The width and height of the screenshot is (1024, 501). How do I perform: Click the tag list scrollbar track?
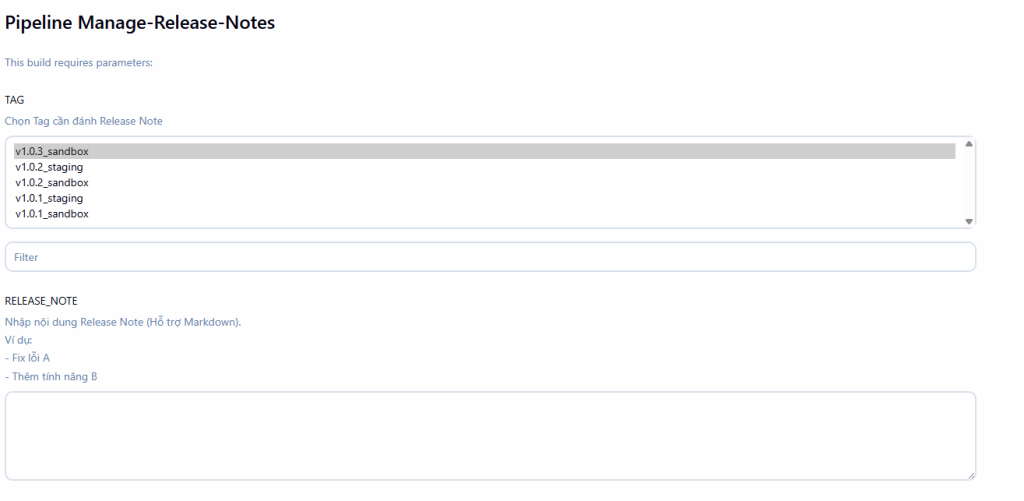coord(968,182)
